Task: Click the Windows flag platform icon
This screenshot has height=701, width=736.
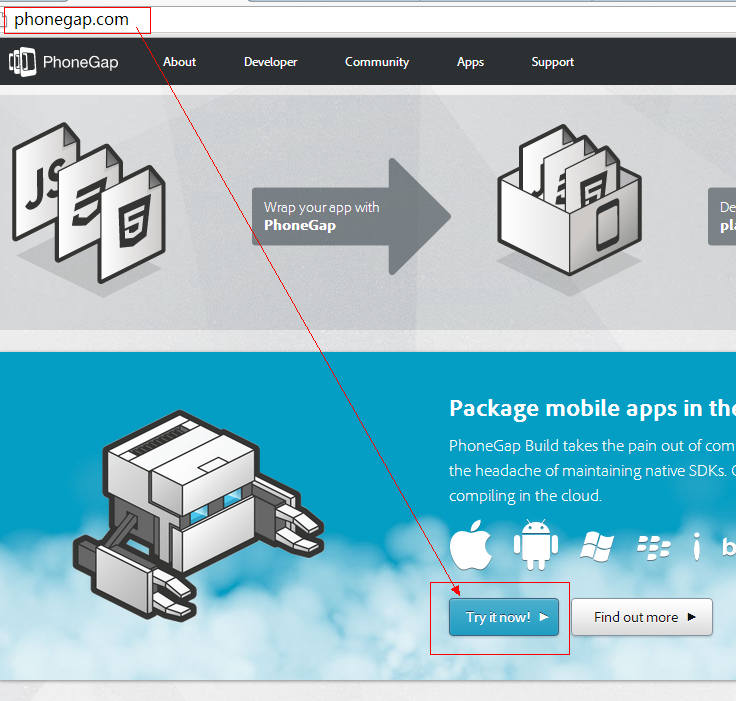Action: [596, 547]
